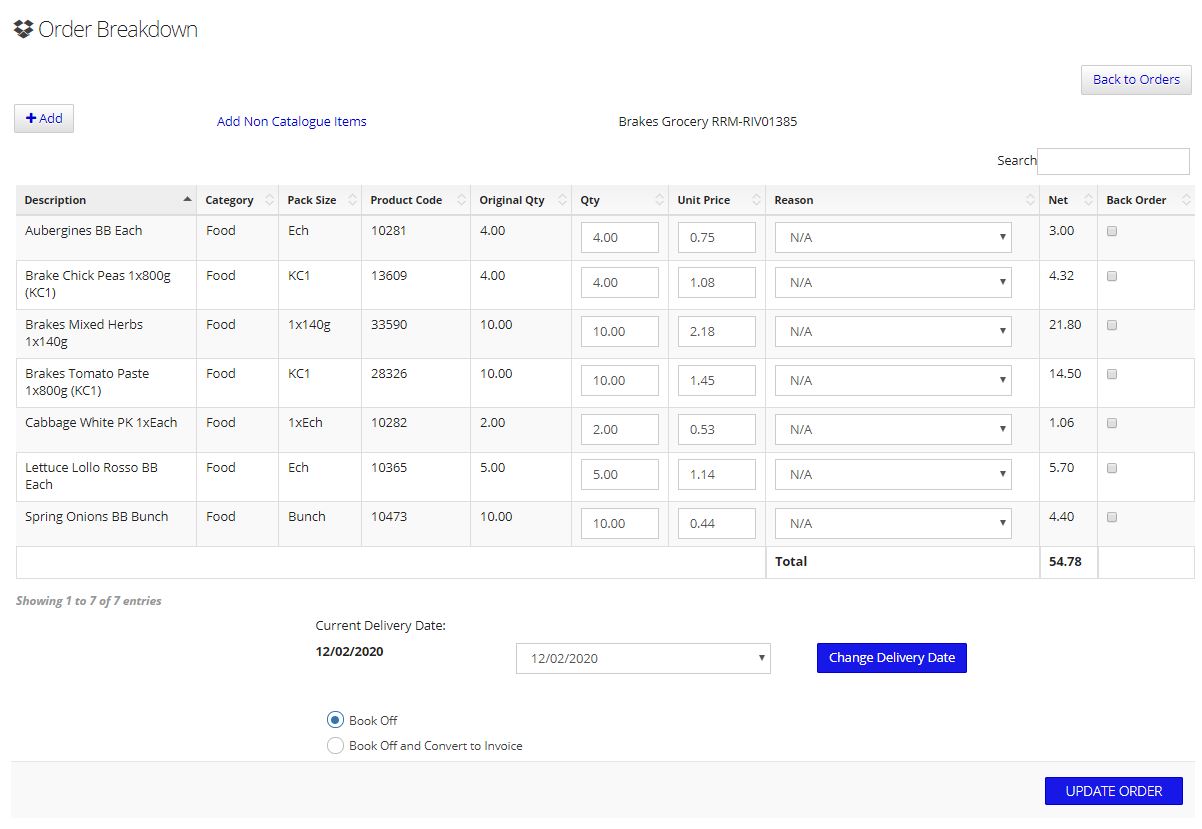Click the sort arrows on Back Order column
This screenshot has width=1202, height=829.
(x=1185, y=200)
